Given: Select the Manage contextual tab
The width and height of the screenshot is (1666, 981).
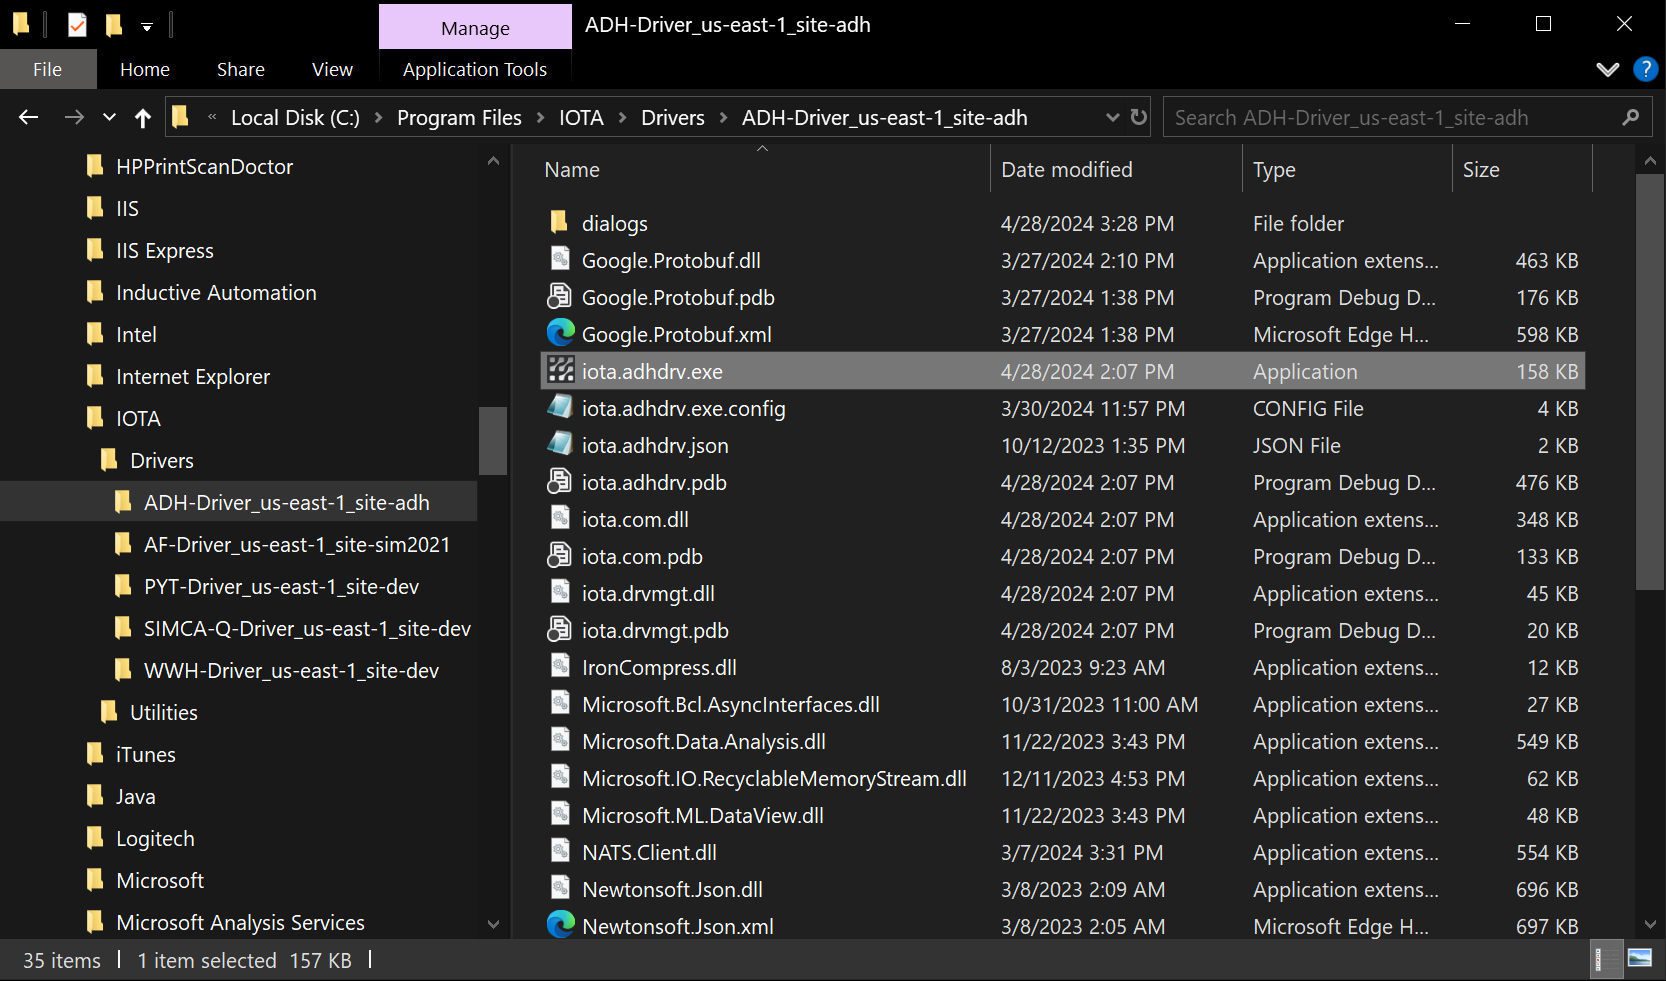Looking at the screenshot, I should click(x=475, y=27).
